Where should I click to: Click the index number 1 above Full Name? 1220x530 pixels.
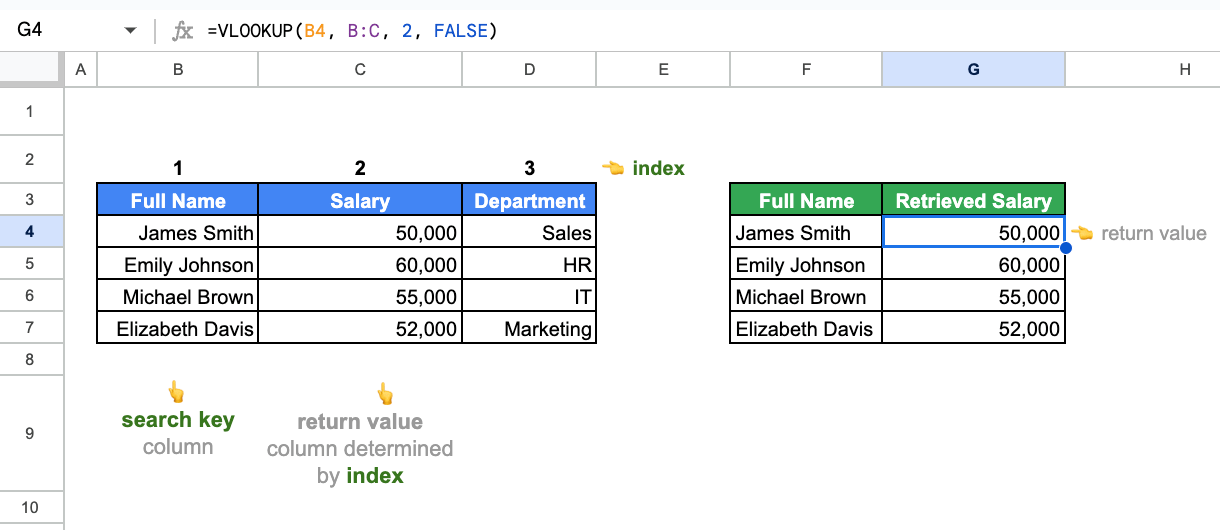pyautogui.click(x=178, y=168)
